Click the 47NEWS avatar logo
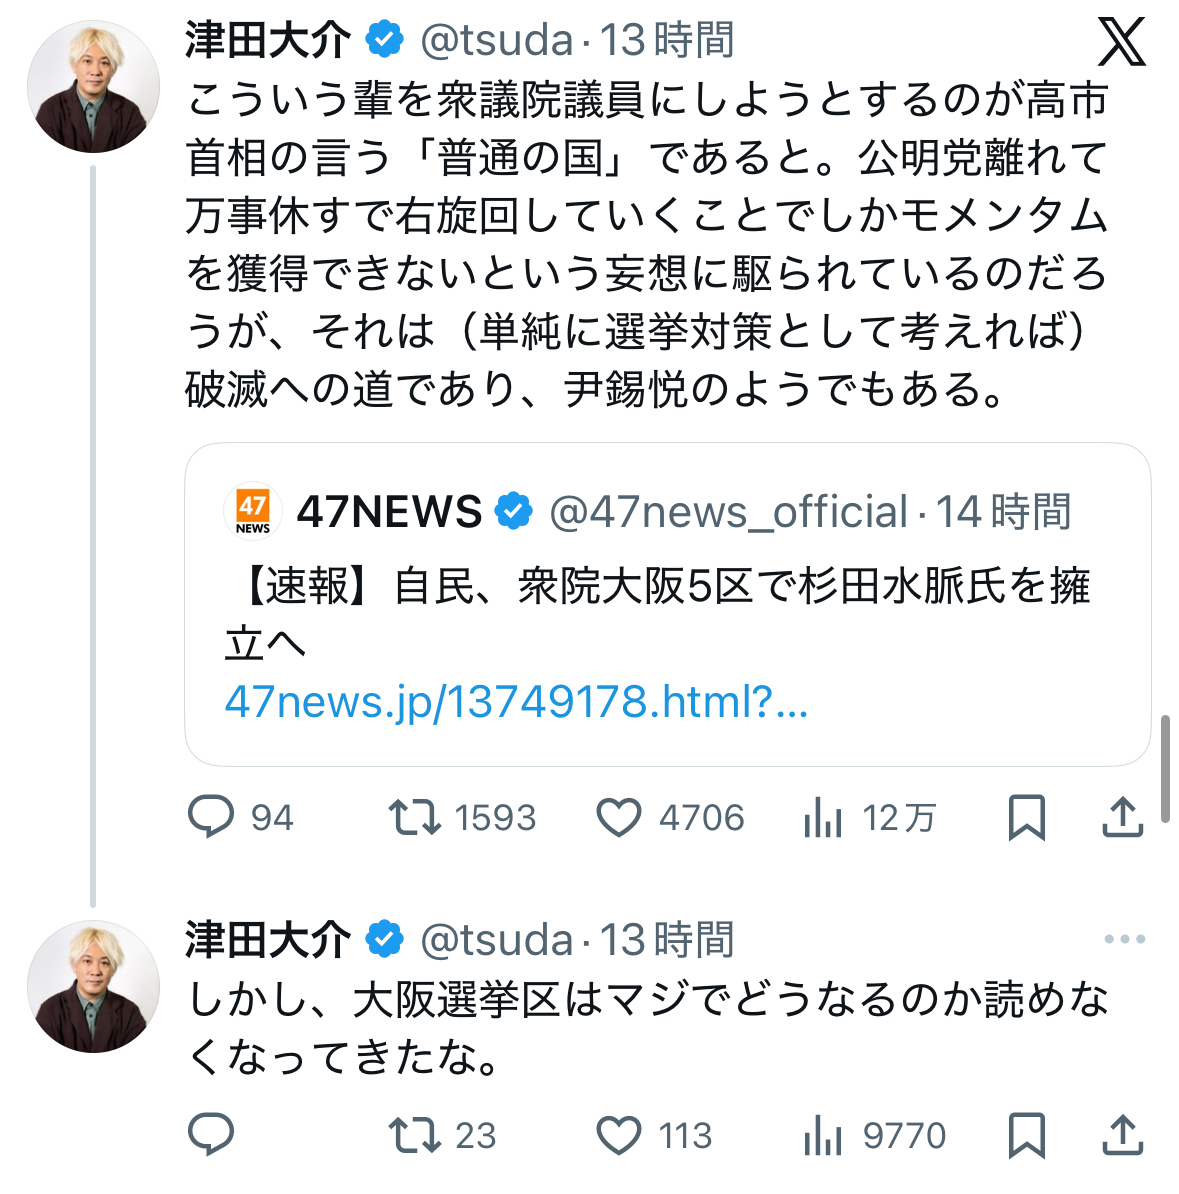Screen dimensions: 1179x1194 [253, 511]
